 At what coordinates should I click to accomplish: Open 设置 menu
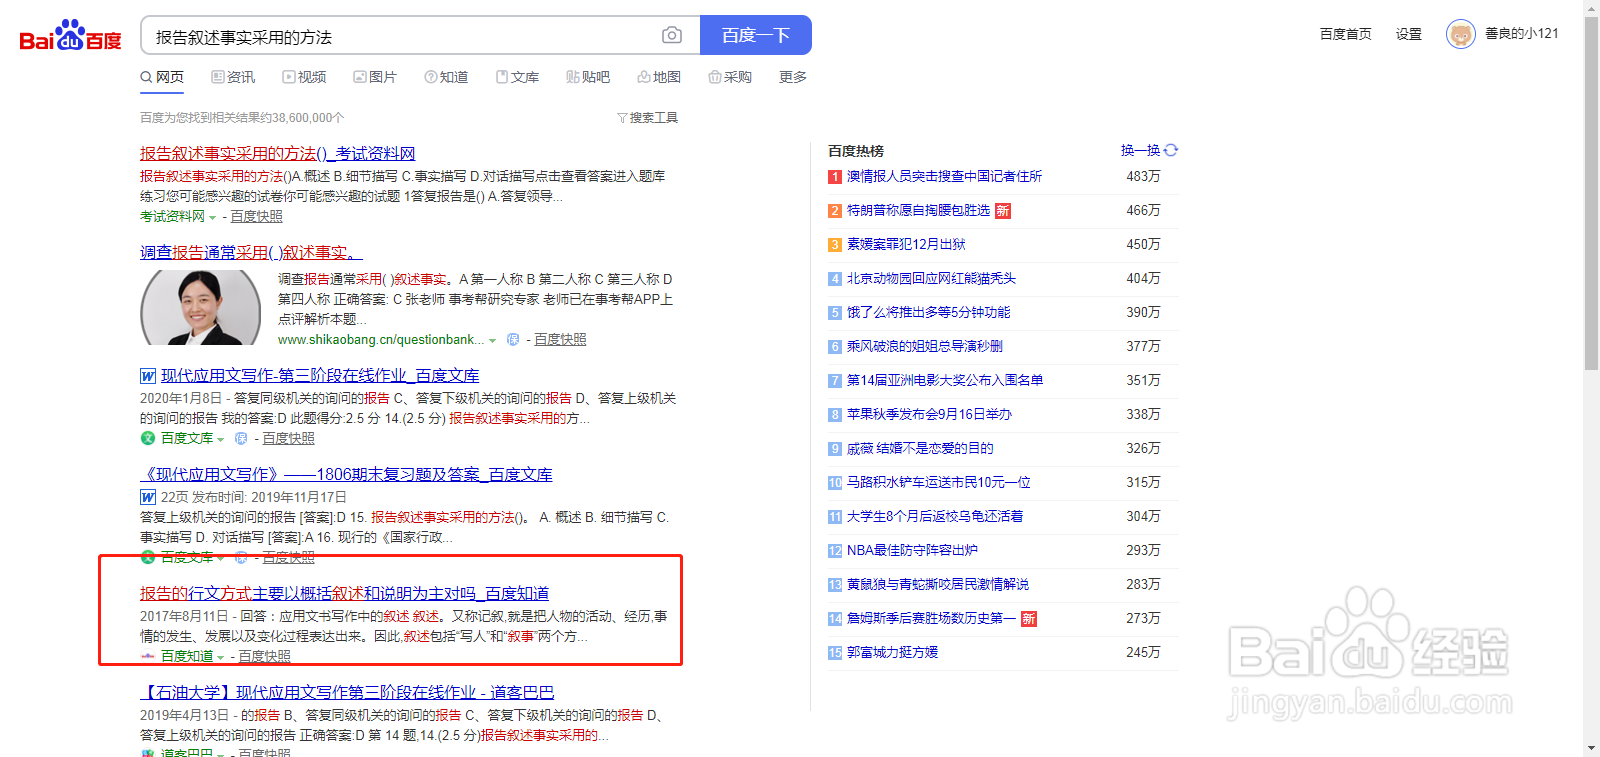1409,34
